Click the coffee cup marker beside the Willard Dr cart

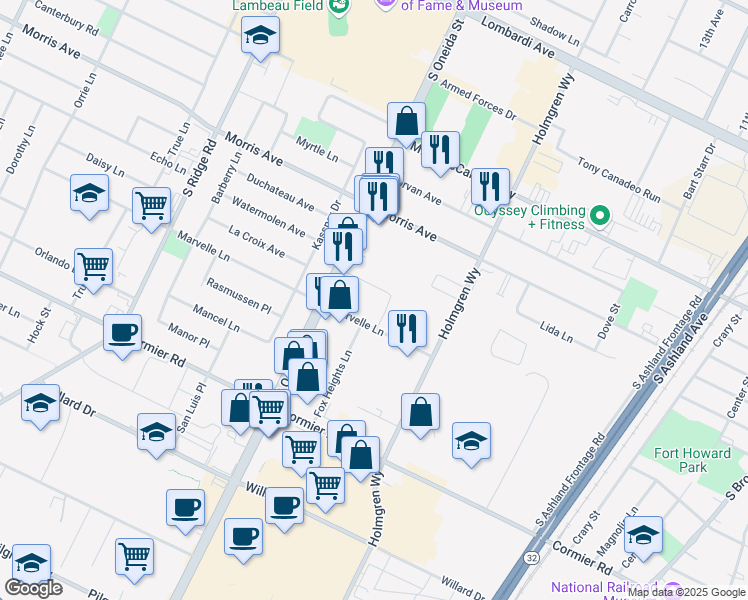(x=284, y=509)
